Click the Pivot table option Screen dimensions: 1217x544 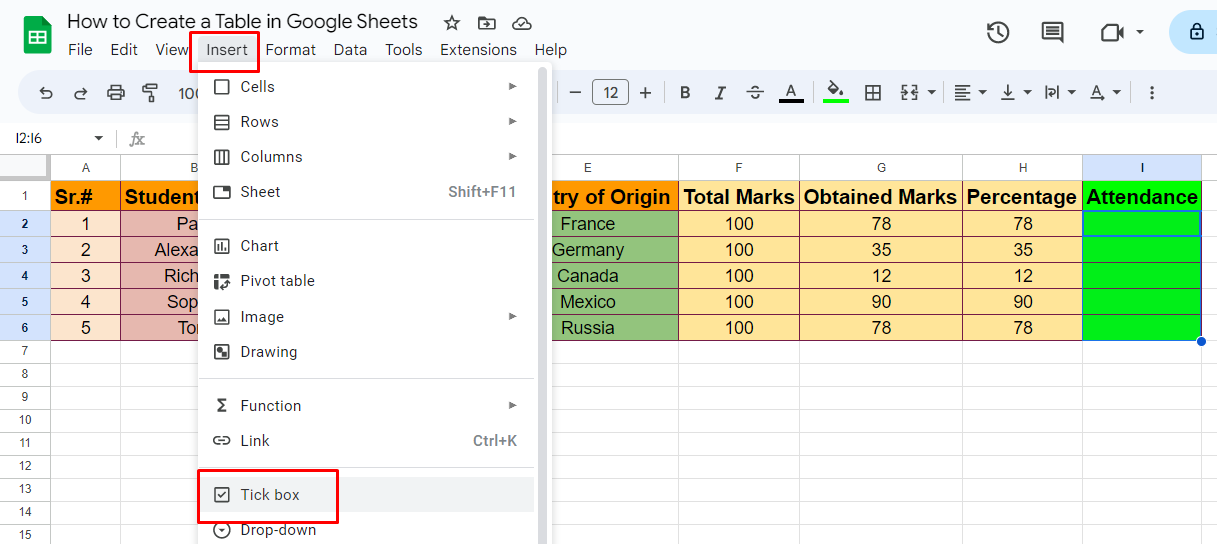tap(366, 281)
